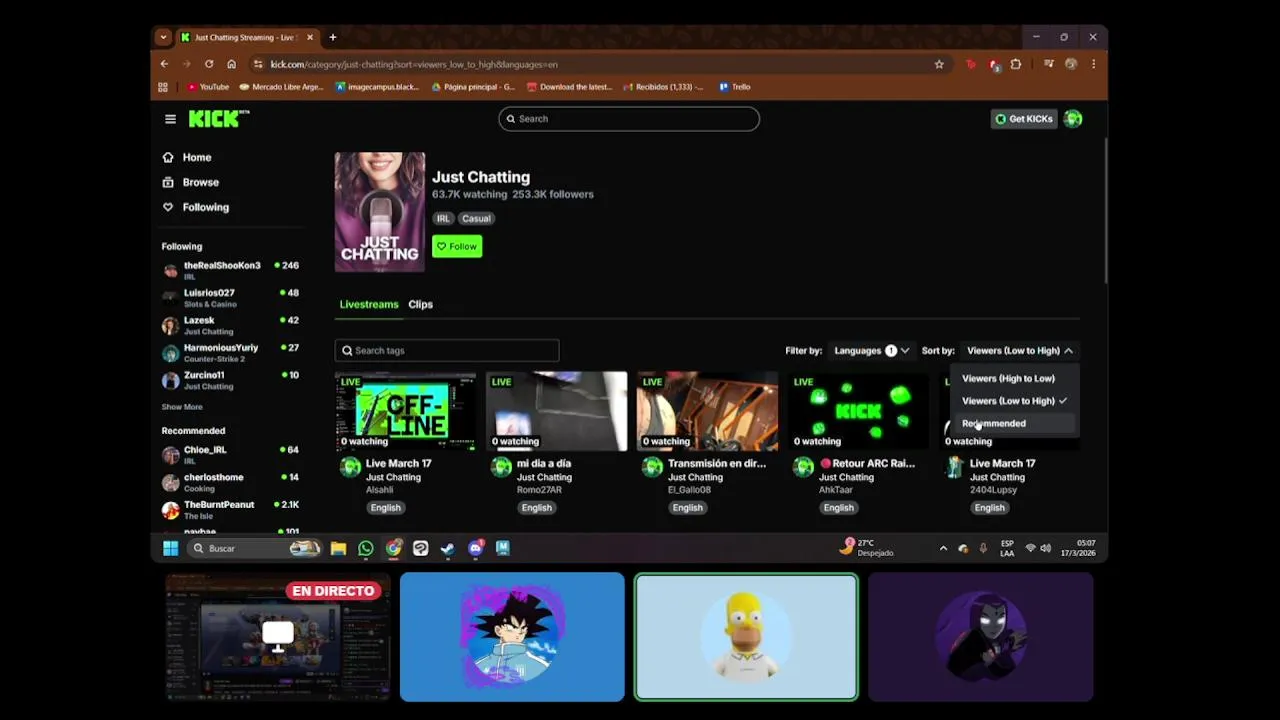Open the Mercado Libre bookmark
Image resolution: width=1280 pixels, height=720 pixels.
281,87
